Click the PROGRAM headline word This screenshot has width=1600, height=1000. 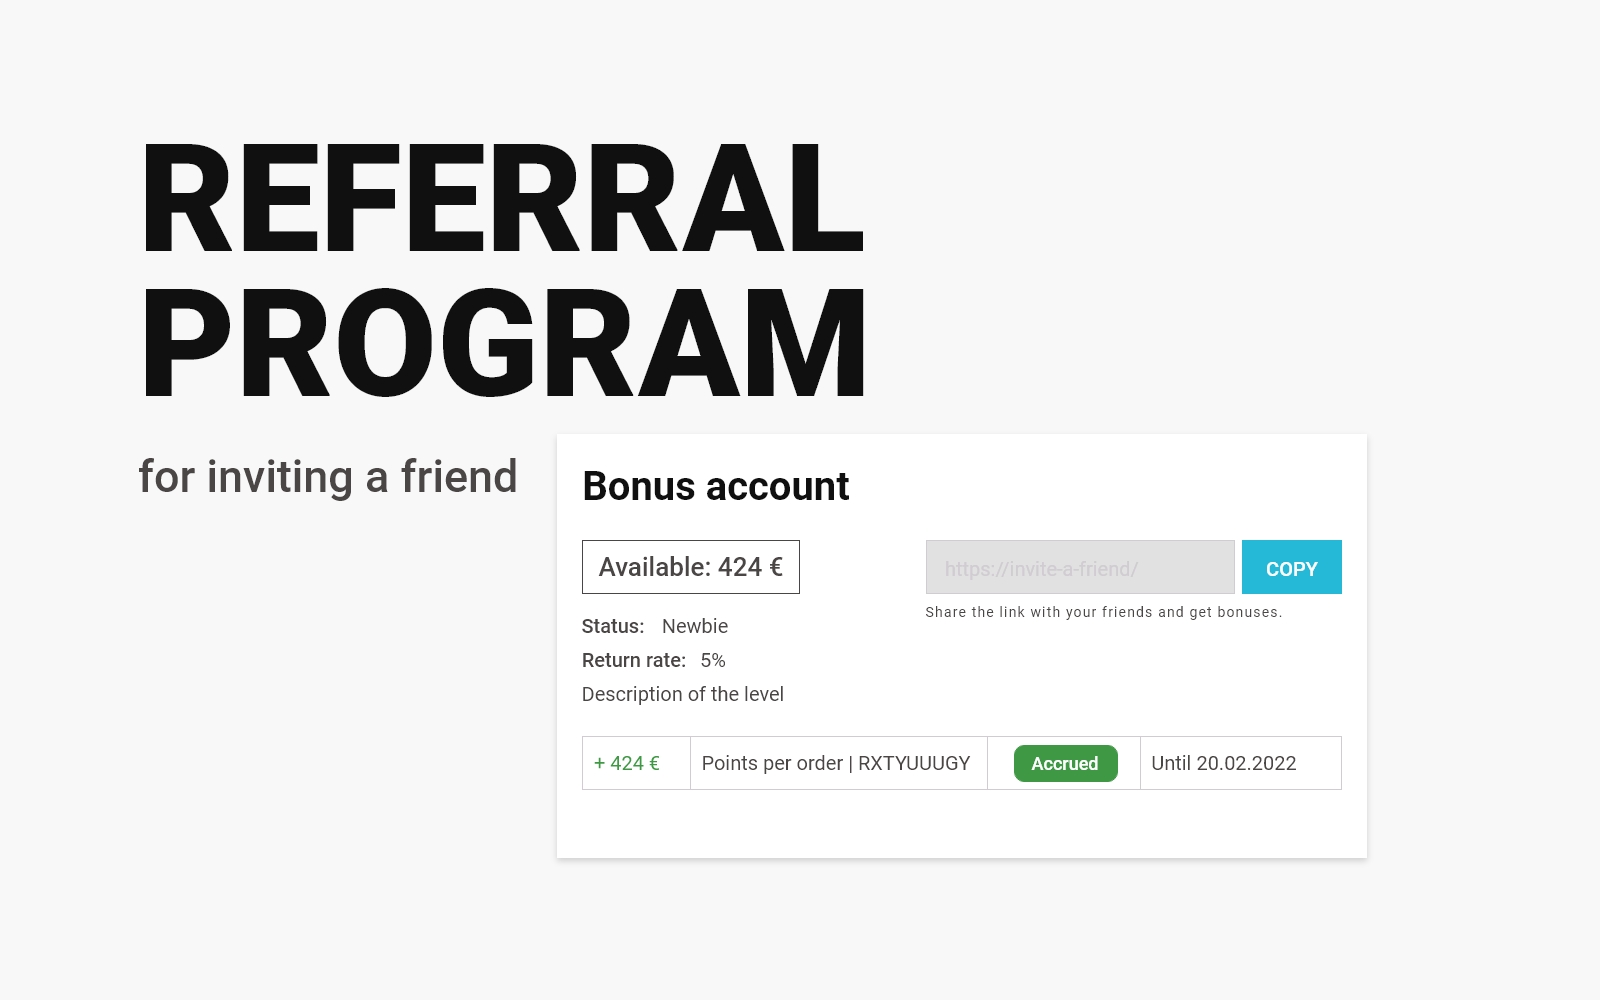pyautogui.click(x=505, y=343)
